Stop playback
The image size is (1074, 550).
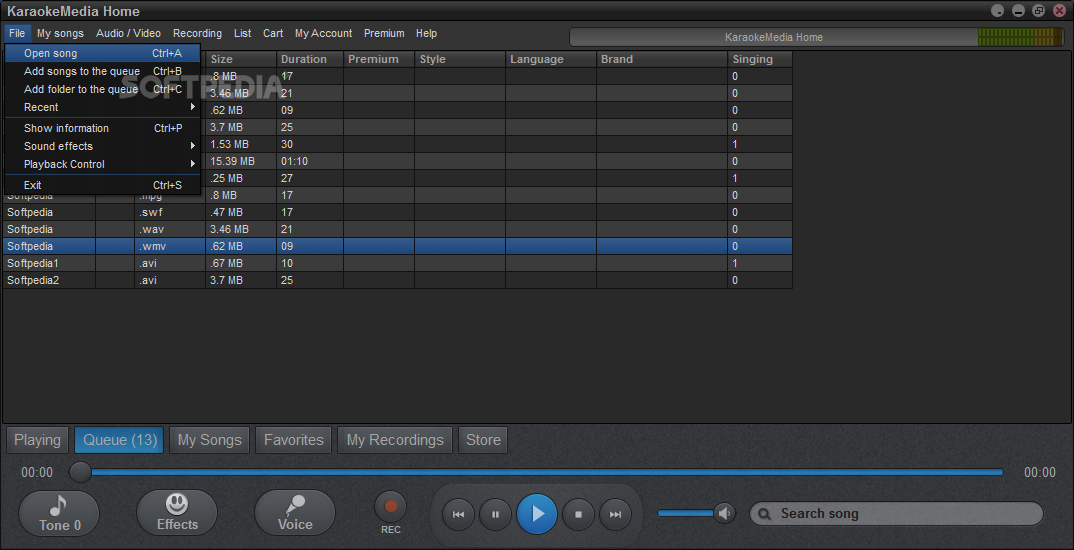point(578,514)
